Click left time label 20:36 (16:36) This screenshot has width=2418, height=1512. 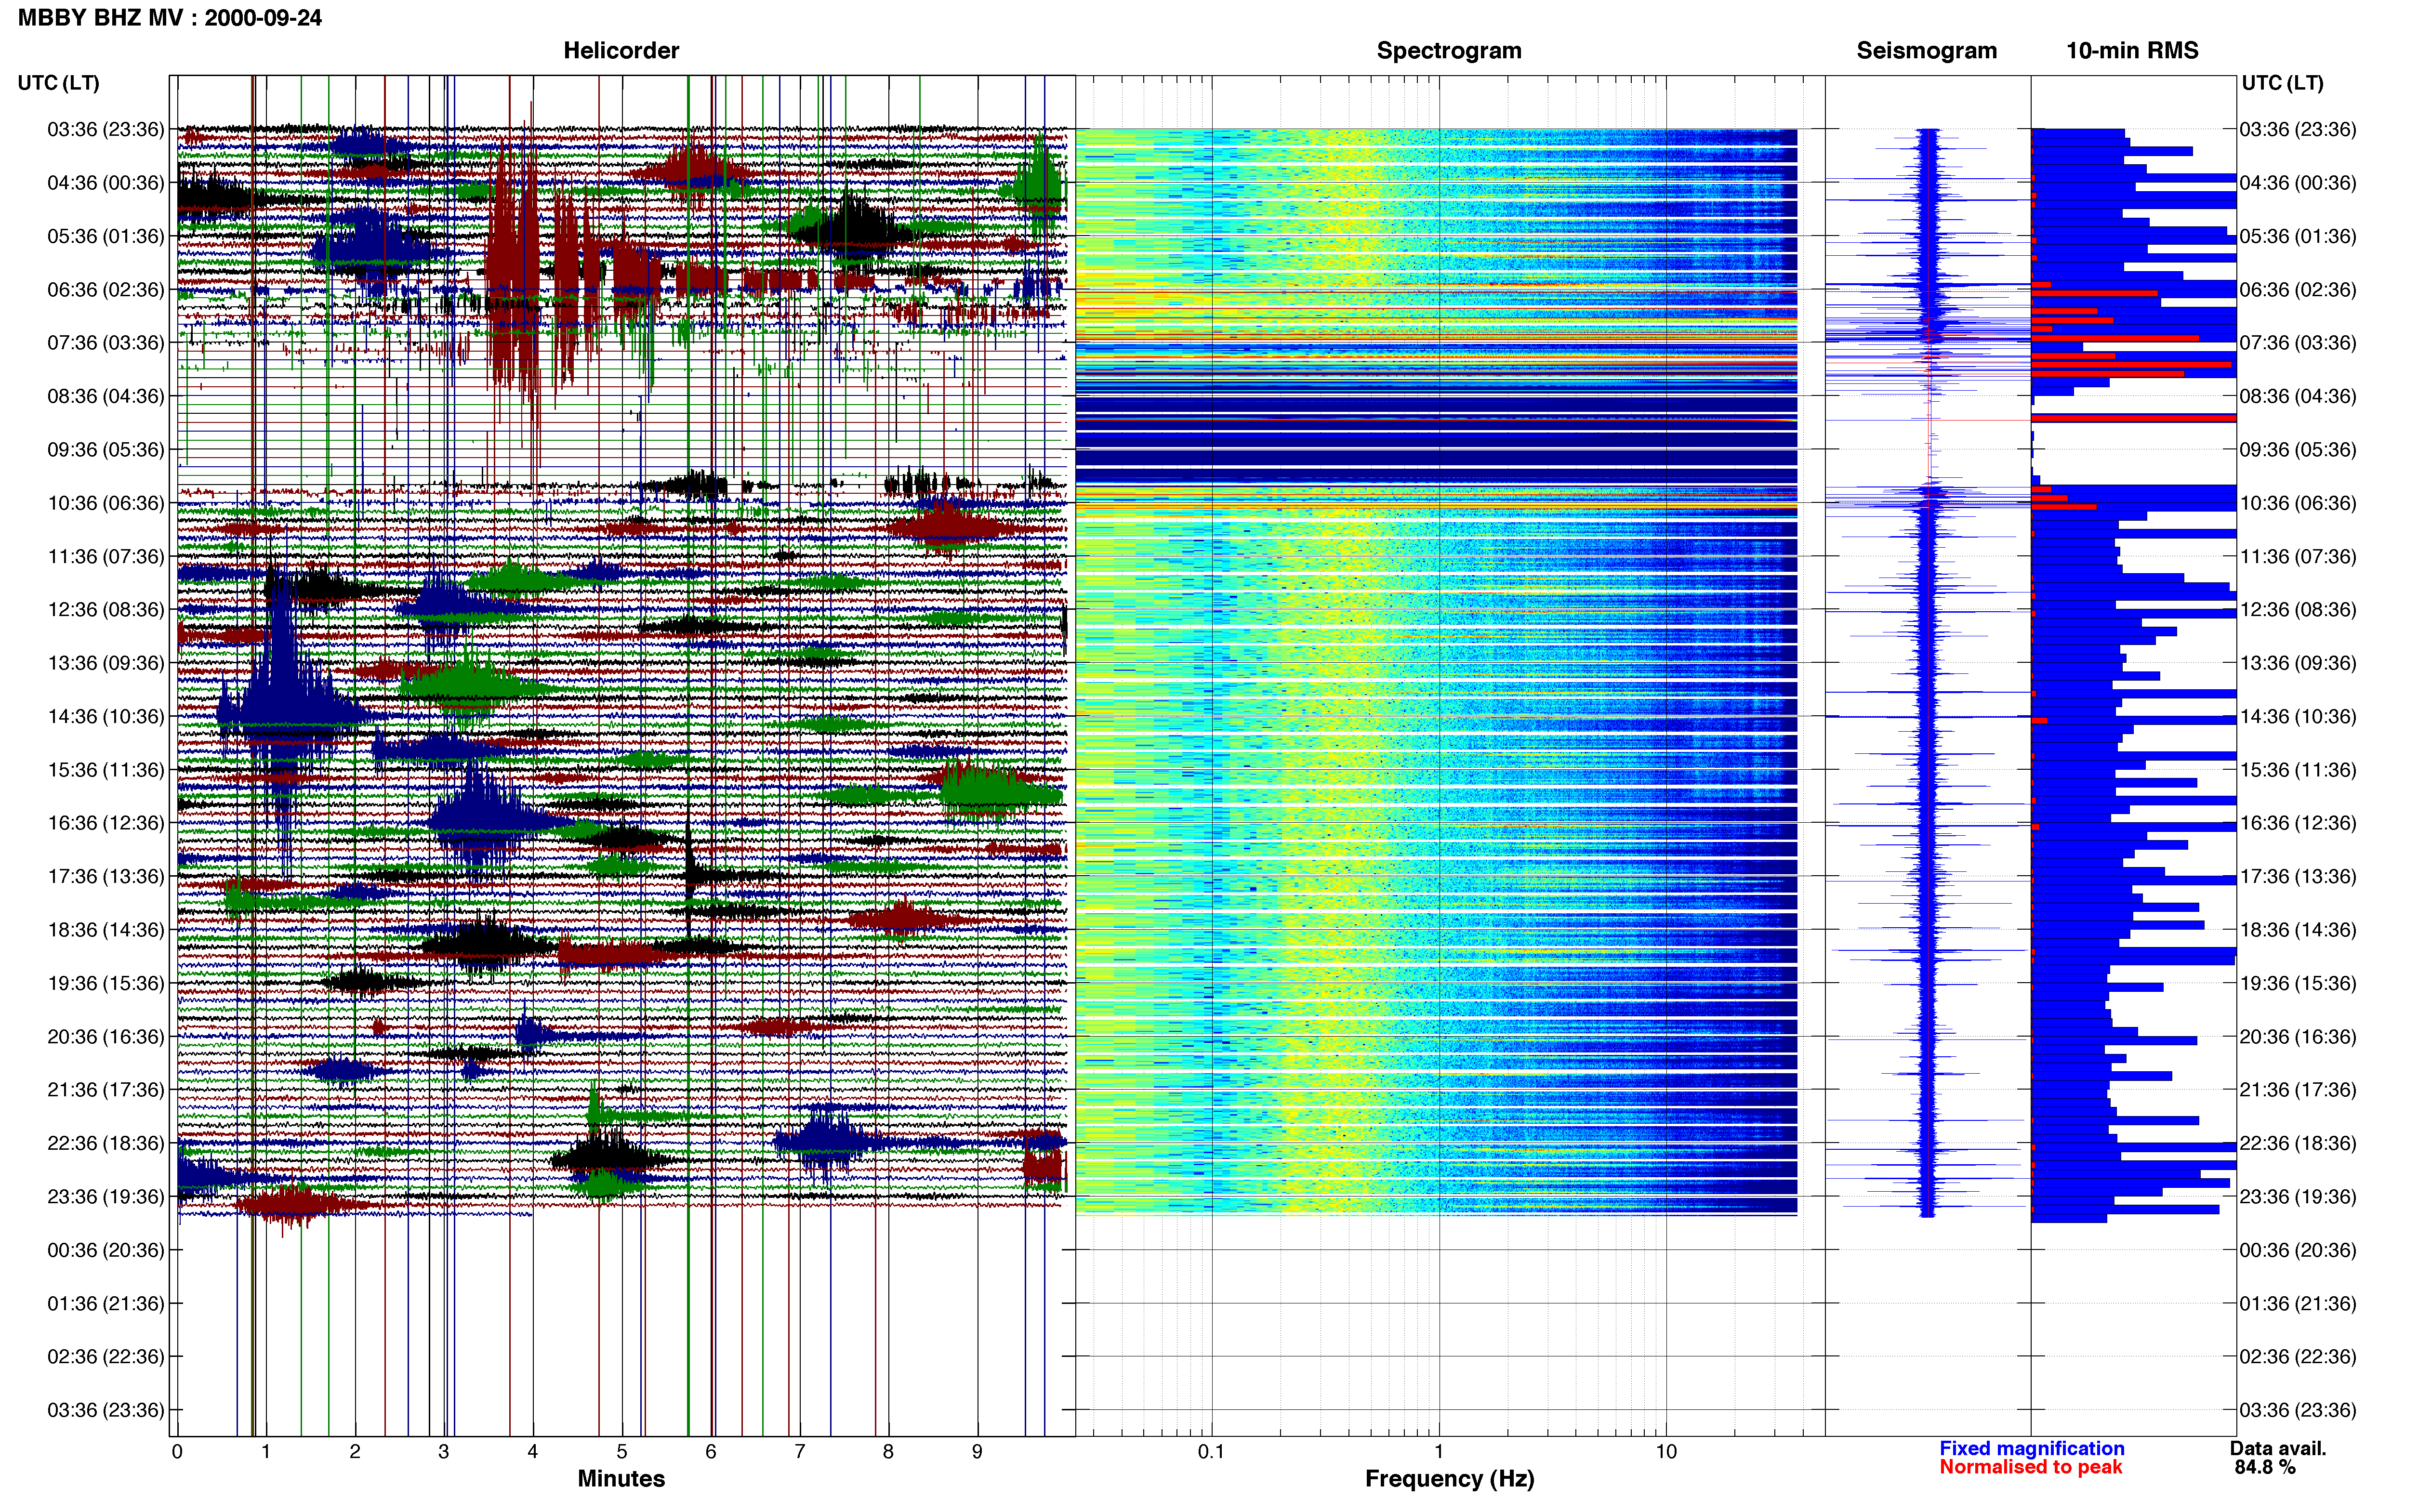[x=106, y=1036]
